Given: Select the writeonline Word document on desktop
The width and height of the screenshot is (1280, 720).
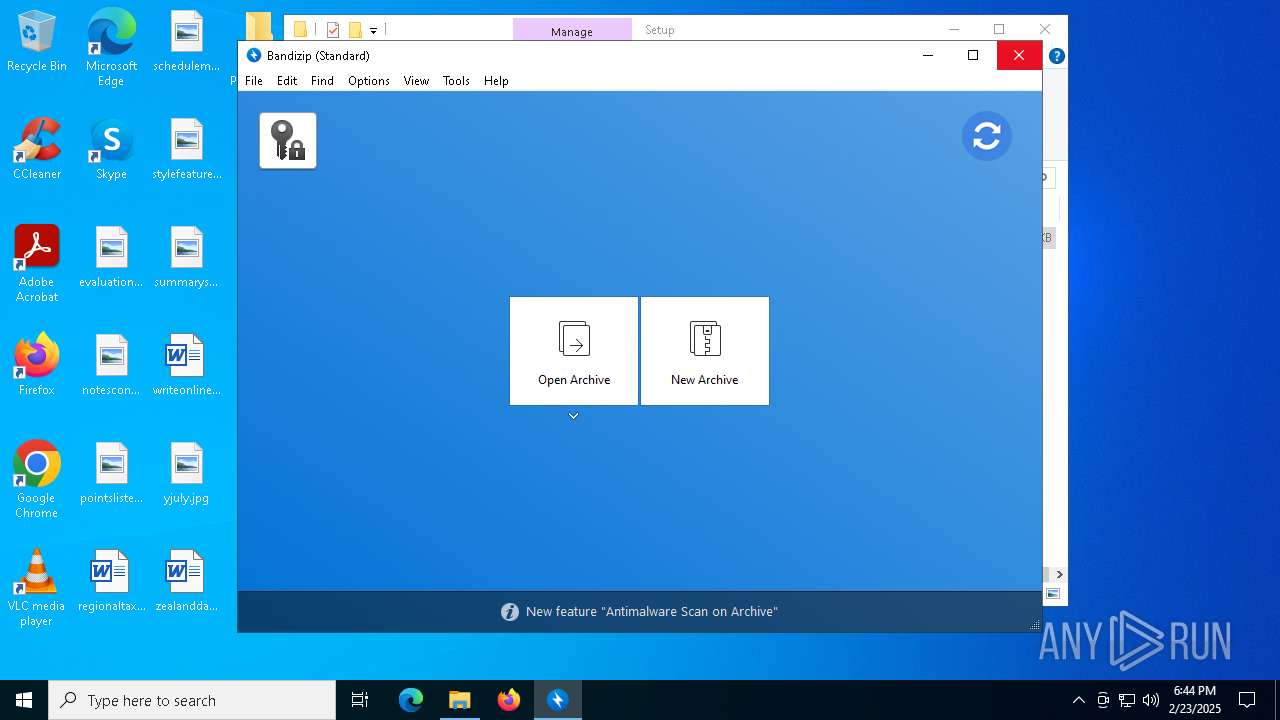Looking at the screenshot, I should pyautogui.click(x=186, y=365).
